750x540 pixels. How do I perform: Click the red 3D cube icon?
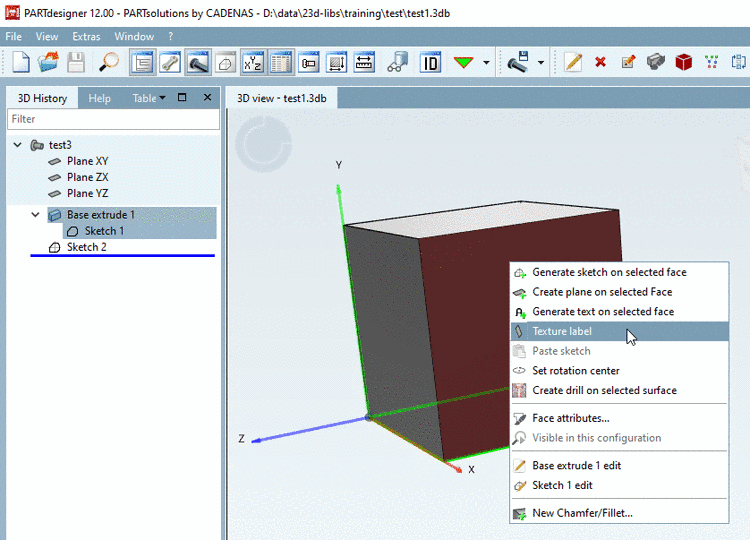[x=683, y=62]
